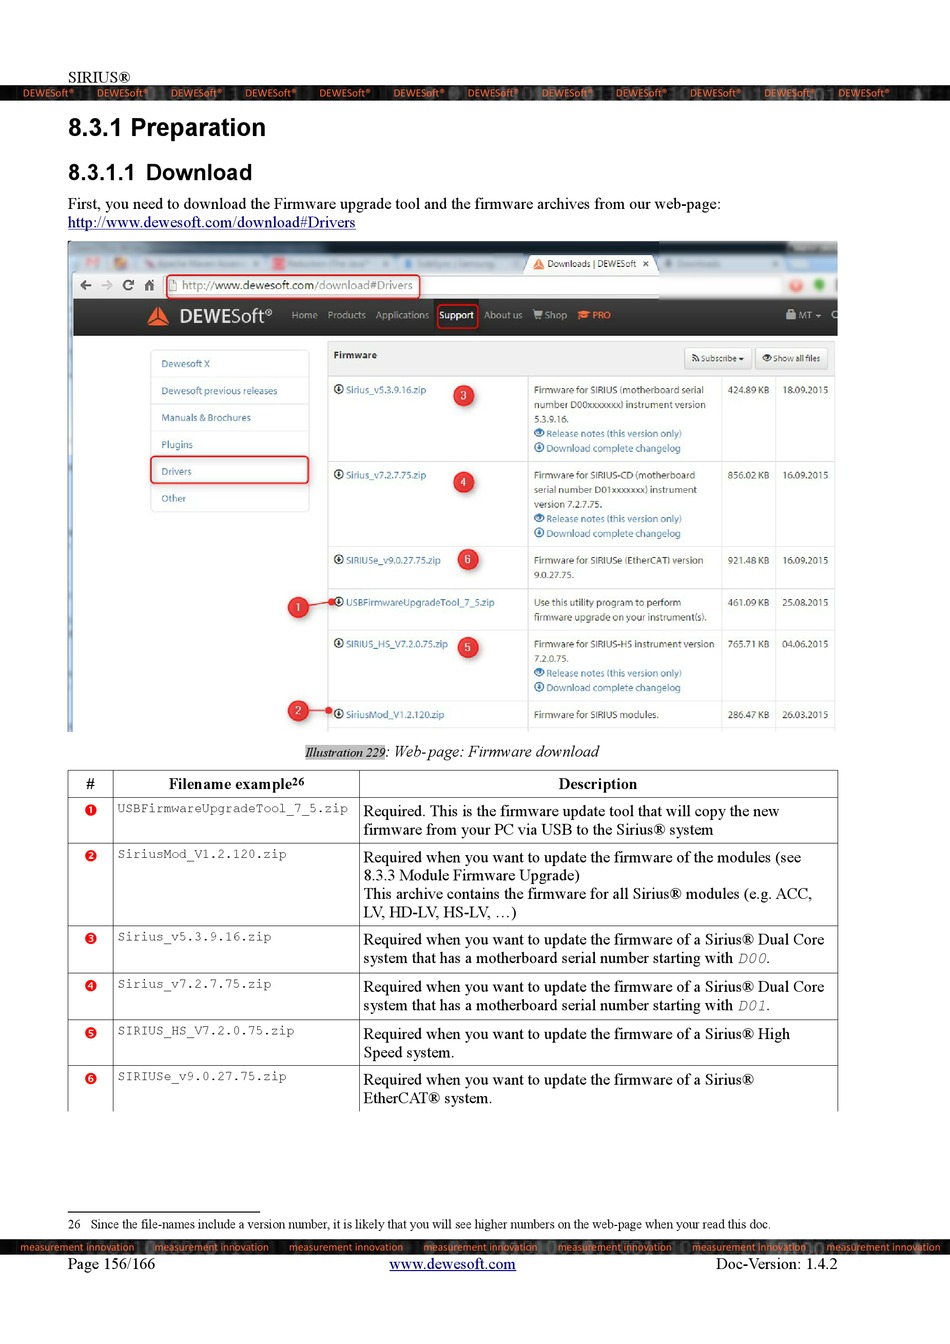The image size is (950, 1344).
Task: Select Drivers in the sidebar
Action: tap(229, 471)
